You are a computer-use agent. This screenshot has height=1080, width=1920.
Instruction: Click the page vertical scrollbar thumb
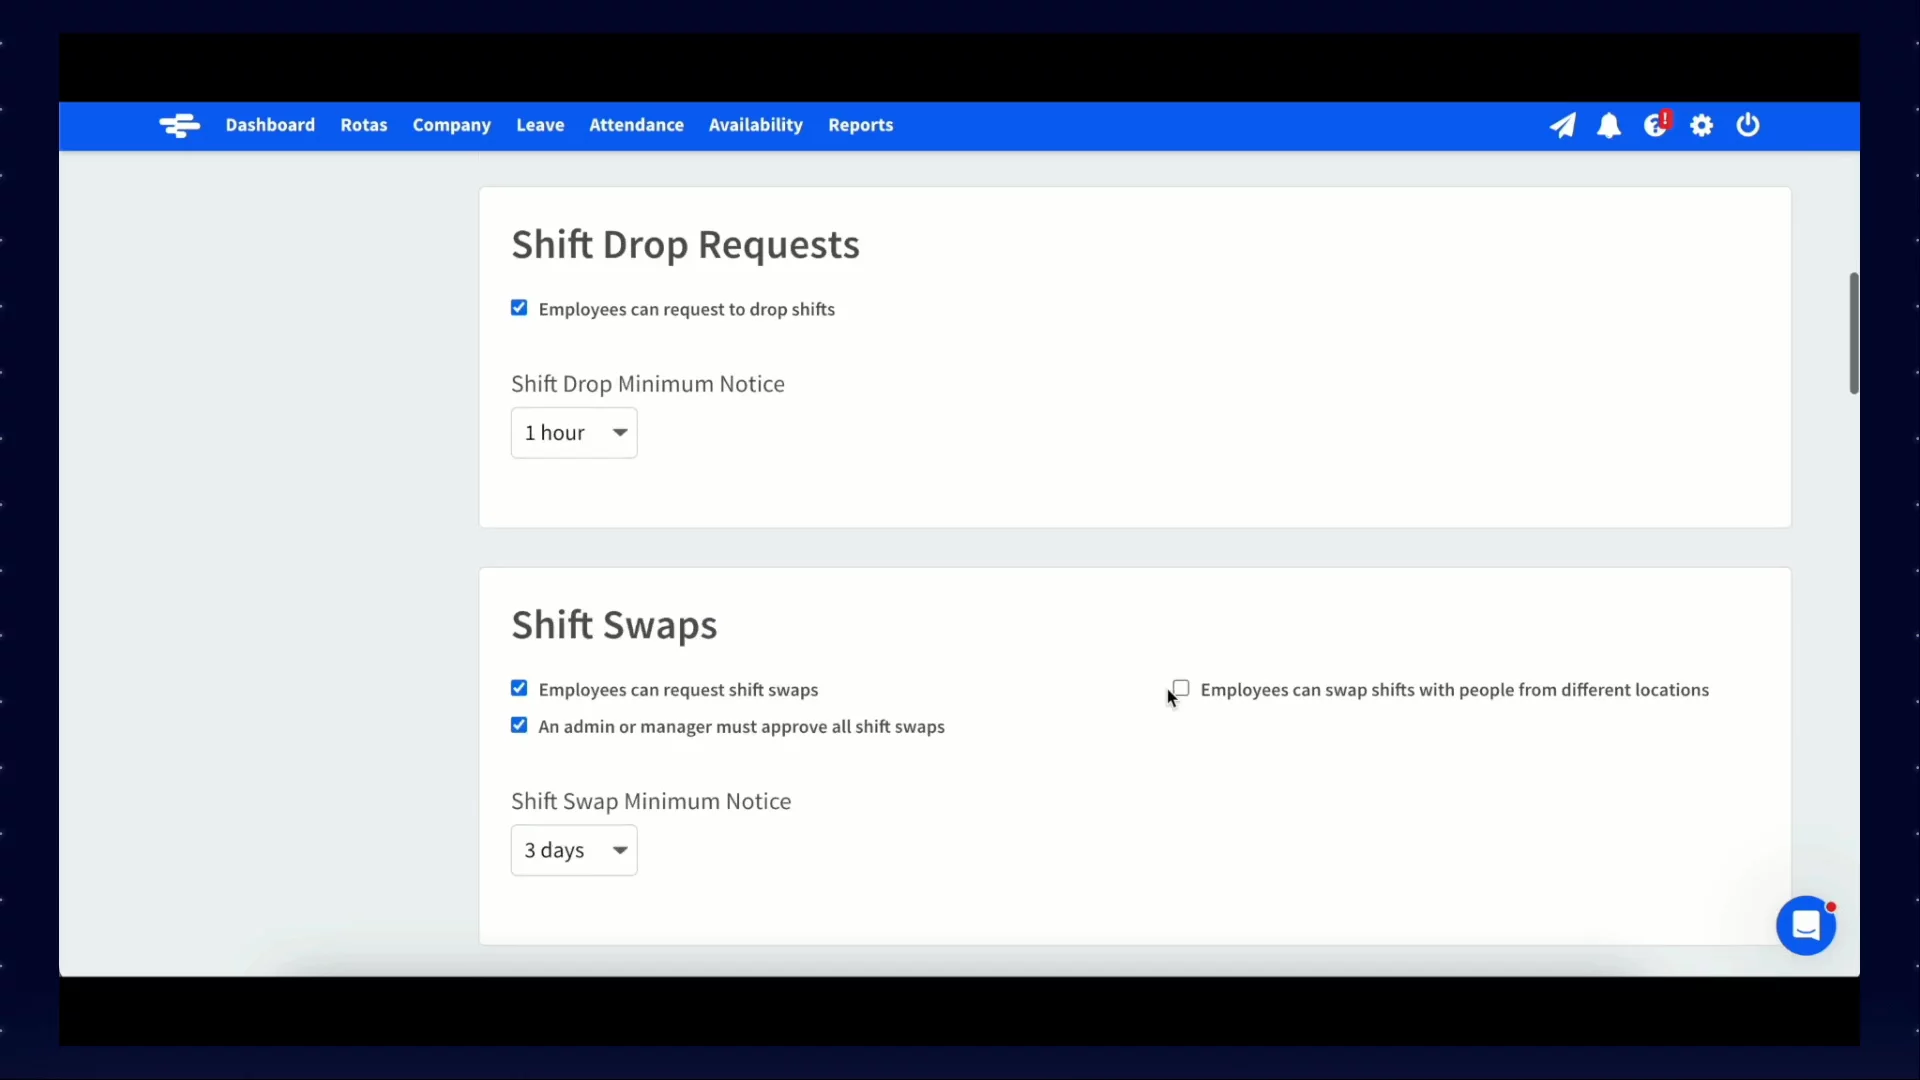[1853, 333]
